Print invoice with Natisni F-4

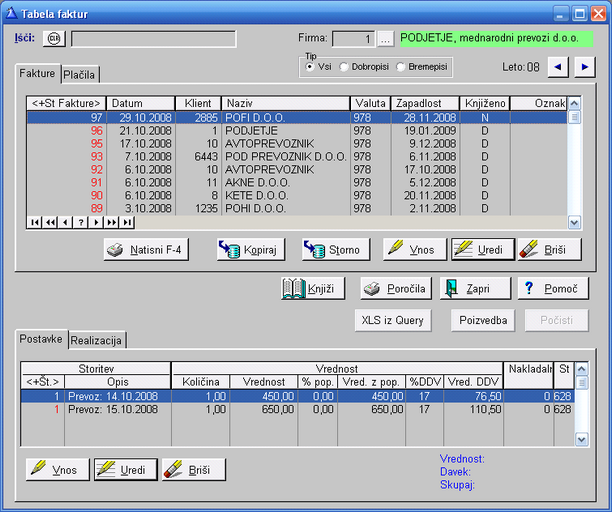(146, 250)
